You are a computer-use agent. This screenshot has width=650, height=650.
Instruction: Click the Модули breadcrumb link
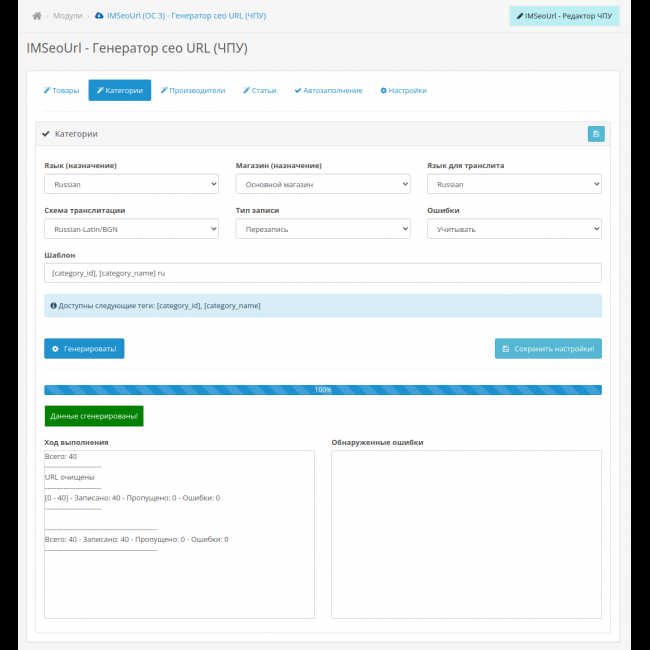pos(68,16)
